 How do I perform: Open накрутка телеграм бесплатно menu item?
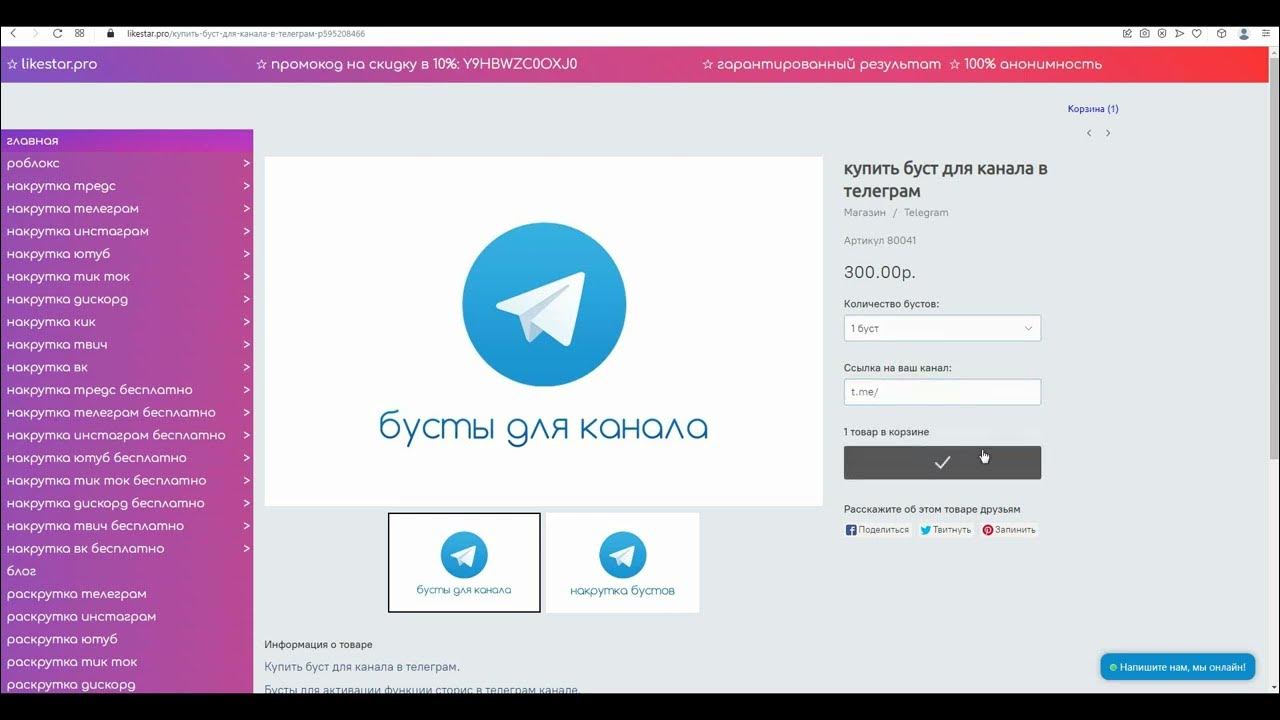[126, 413]
